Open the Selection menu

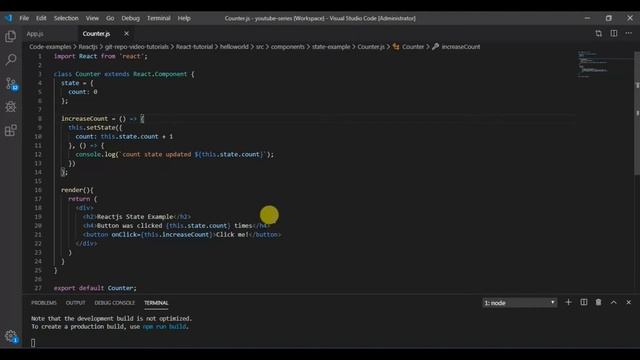click(66, 18)
